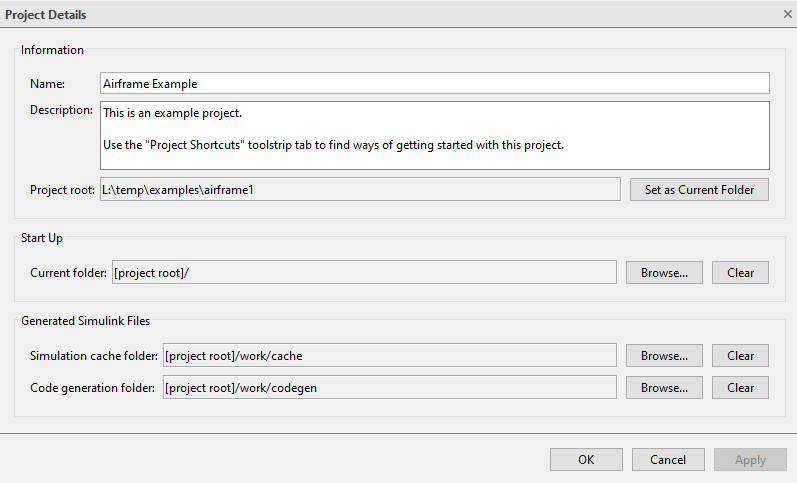Clear the Code generation folder path
This screenshot has width=797, height=483.
pyautogui.click(x=740, y=388)
